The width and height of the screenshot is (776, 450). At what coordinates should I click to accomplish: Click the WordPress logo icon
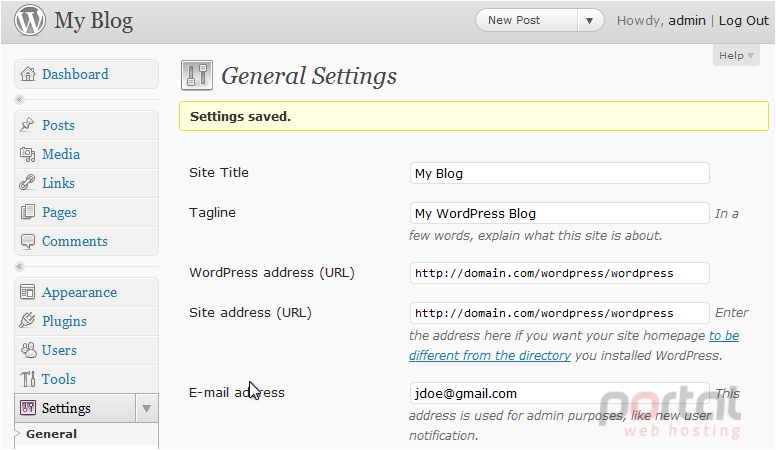(x=30, y=20)
